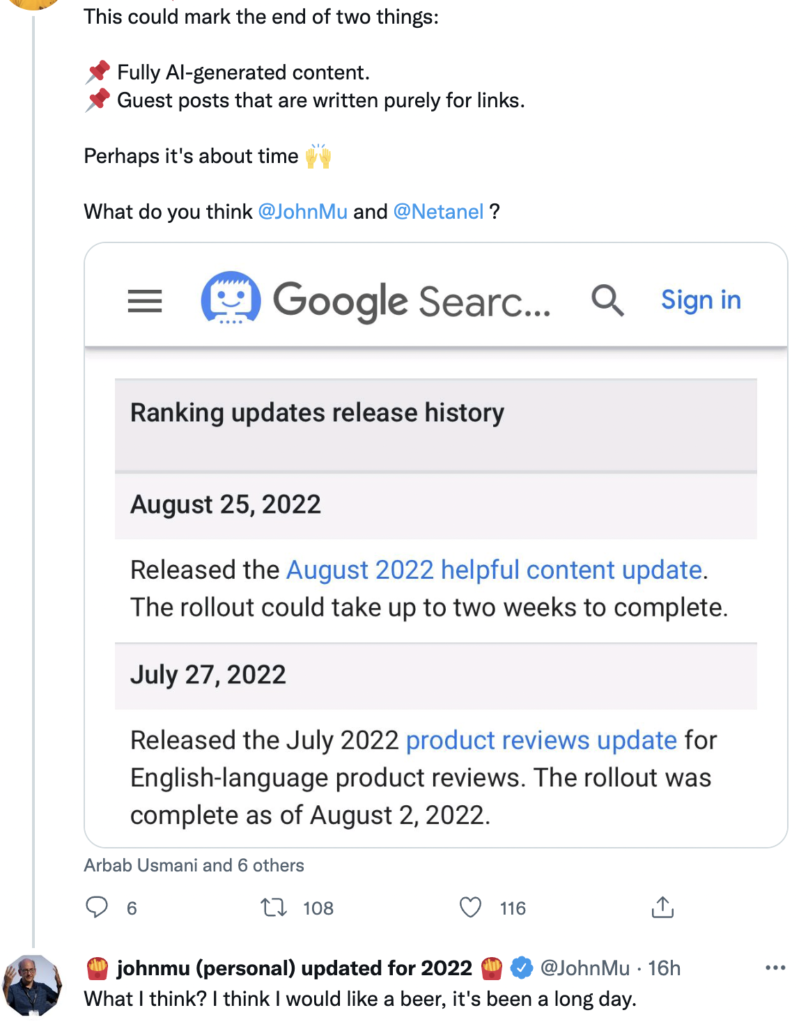Open the hamburger menu in Google Search Central
This screenshot has height=1024, width=808.
pos(145,301)
